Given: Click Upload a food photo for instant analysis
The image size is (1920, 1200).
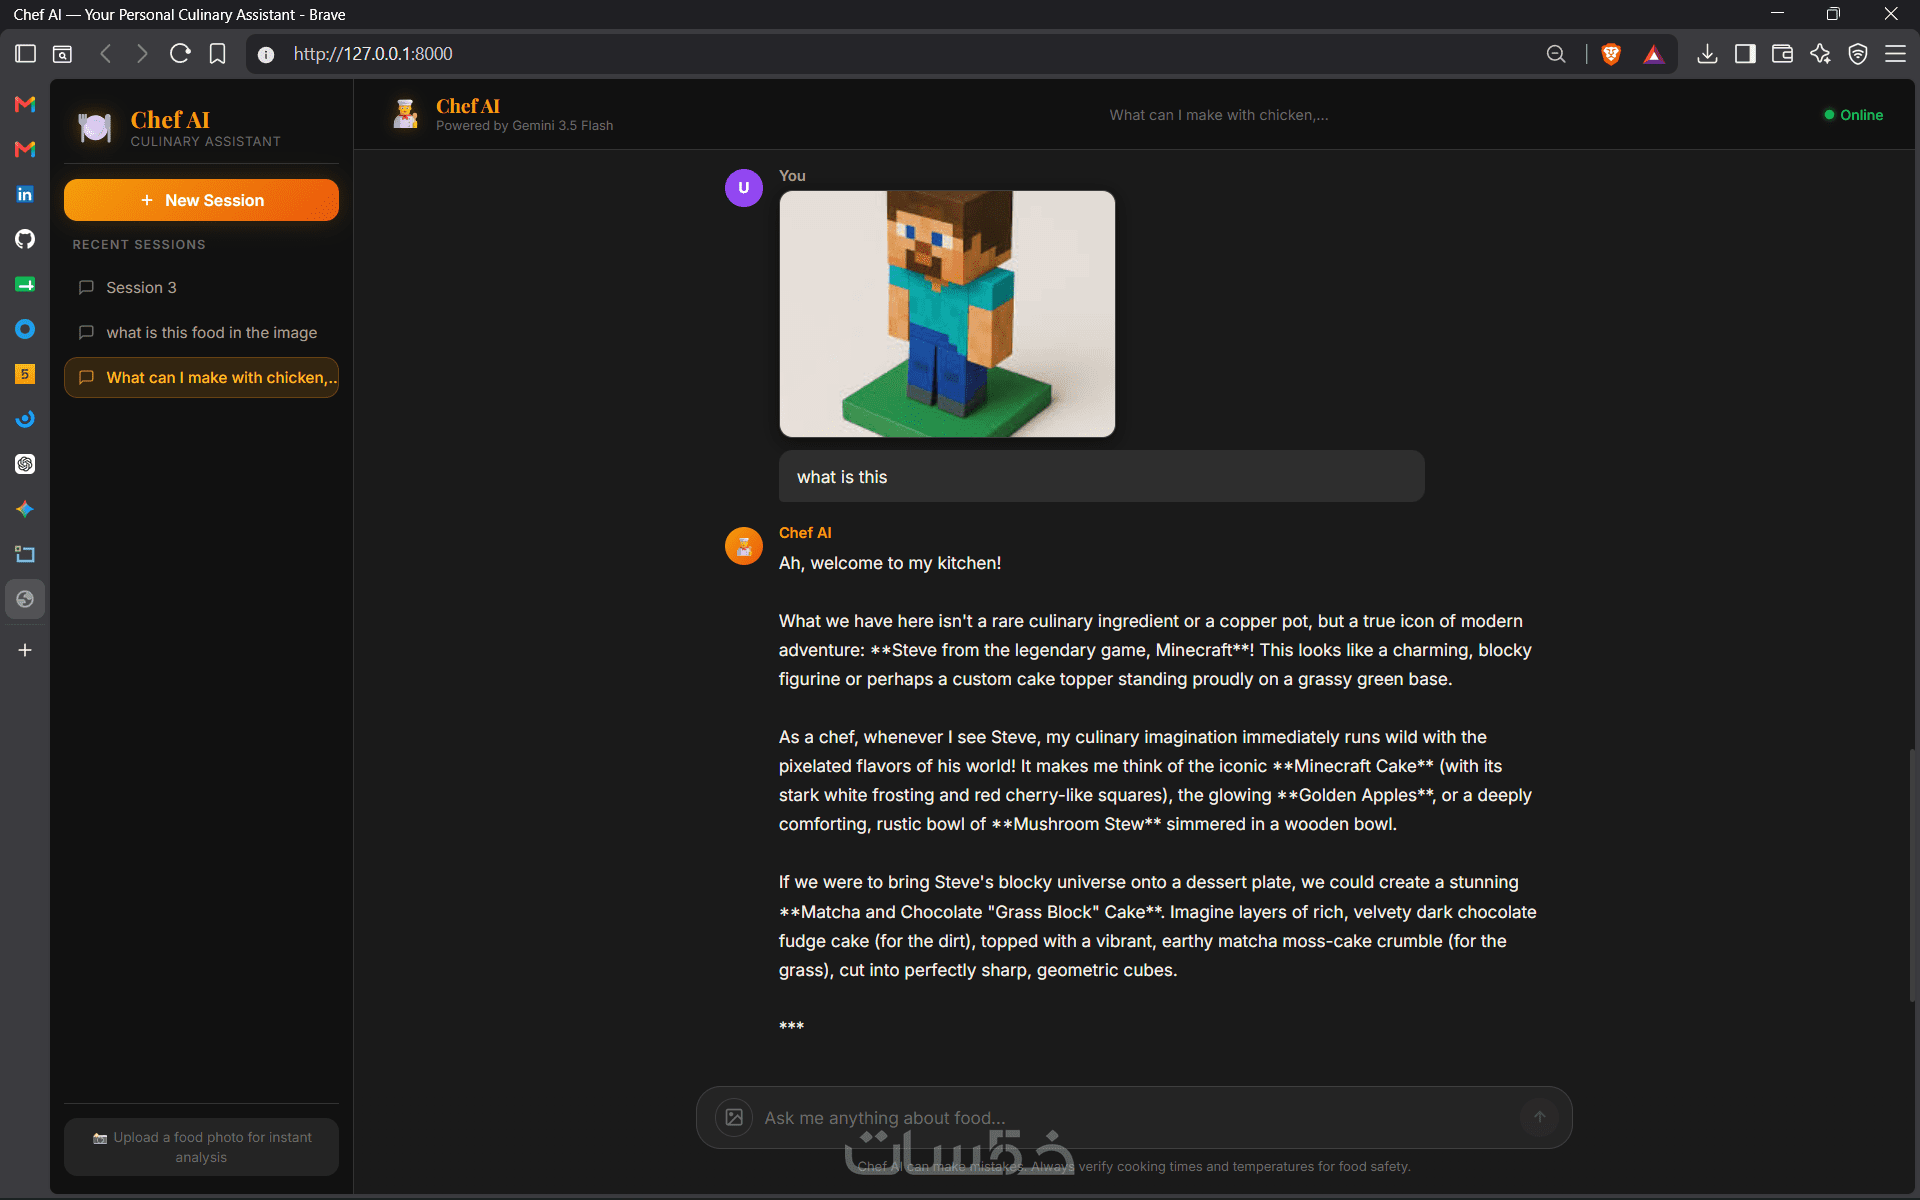Looking at the screenshot, I should (201, 1147).
